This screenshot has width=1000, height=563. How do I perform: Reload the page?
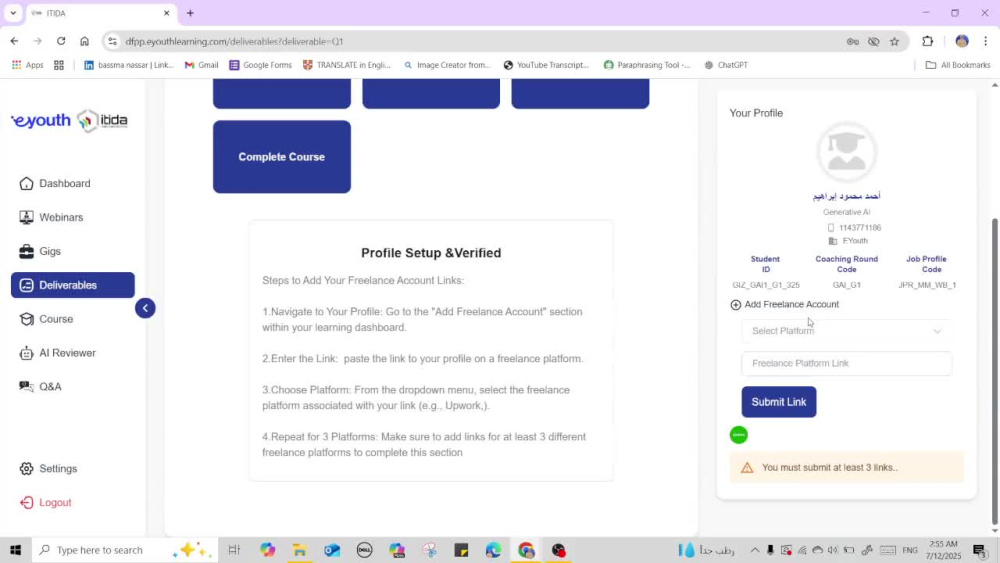pos(61,41)
